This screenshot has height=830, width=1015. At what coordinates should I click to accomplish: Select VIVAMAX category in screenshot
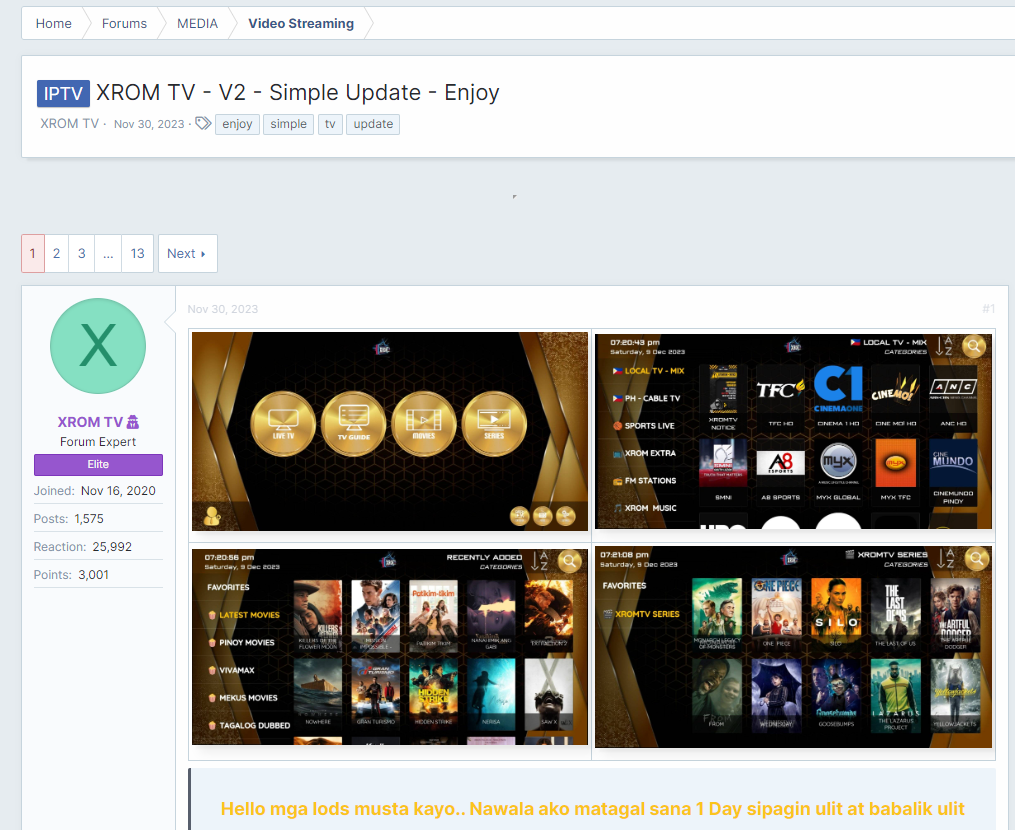coord(231,670)
